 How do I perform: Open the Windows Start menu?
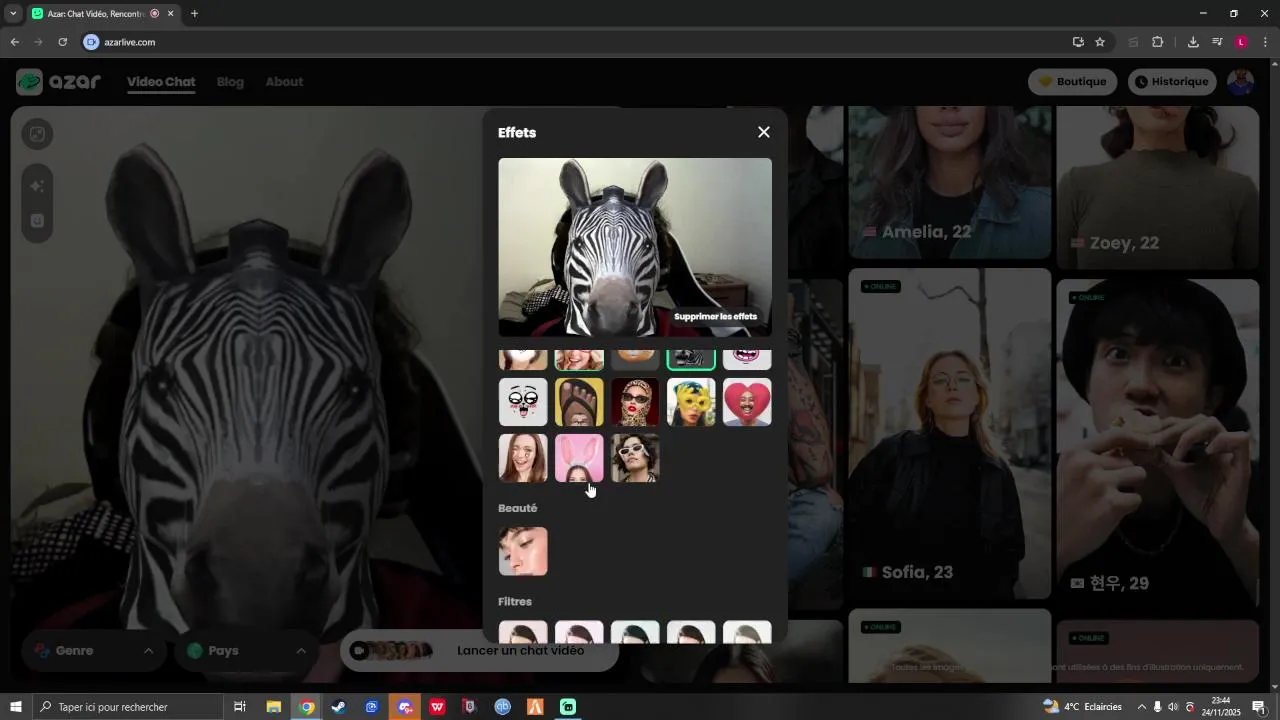coord(15,707)
